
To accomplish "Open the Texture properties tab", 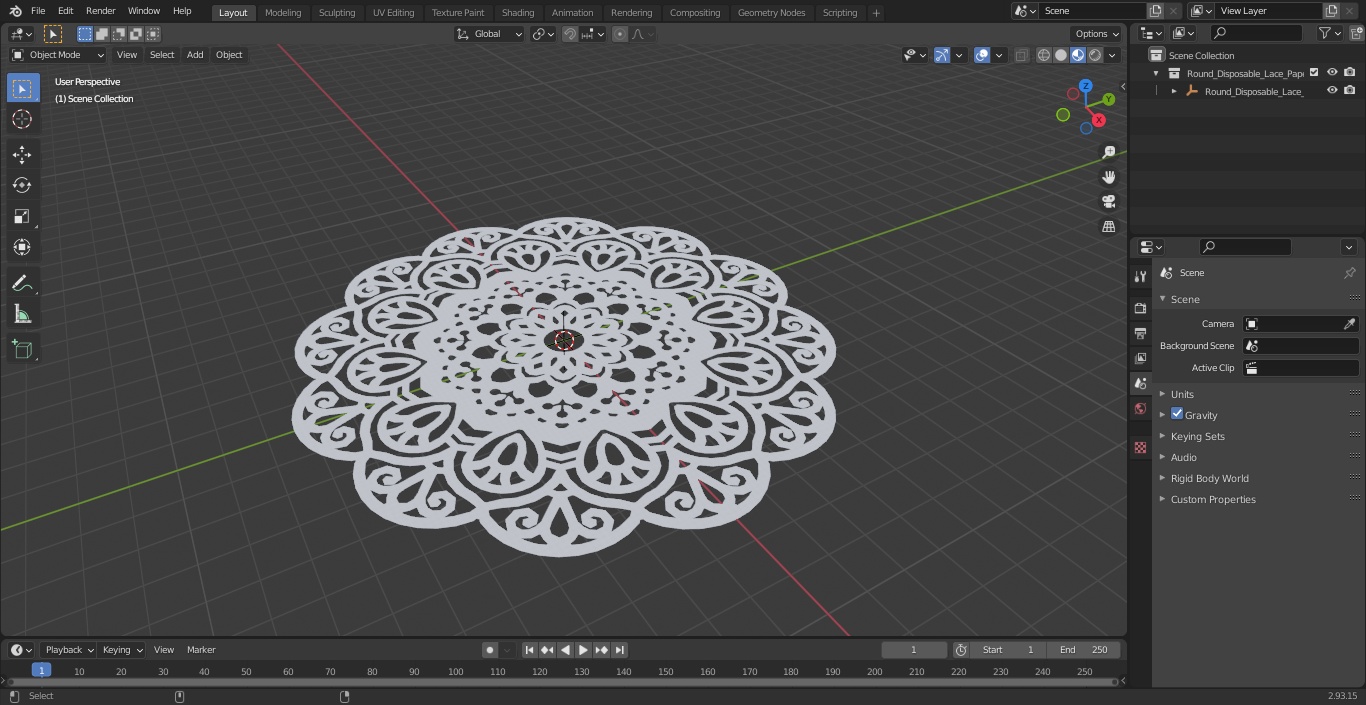I will (1140, 447).
